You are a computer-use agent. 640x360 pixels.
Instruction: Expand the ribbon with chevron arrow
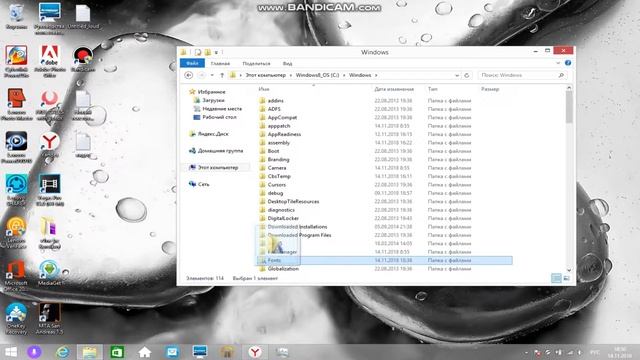(558, 63)
